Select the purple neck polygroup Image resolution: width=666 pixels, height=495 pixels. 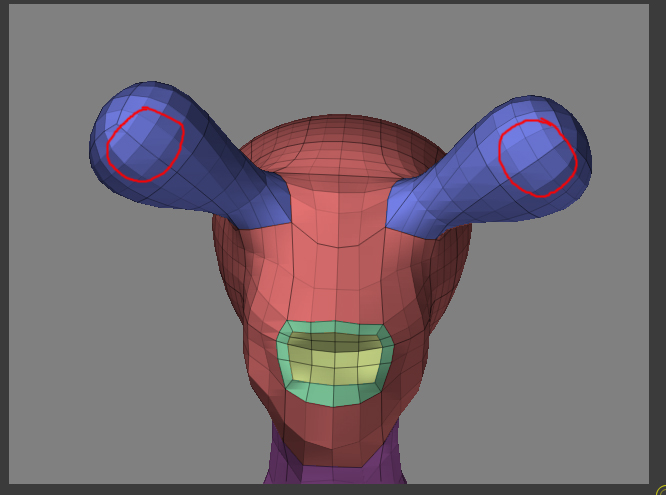click(336, 475)
